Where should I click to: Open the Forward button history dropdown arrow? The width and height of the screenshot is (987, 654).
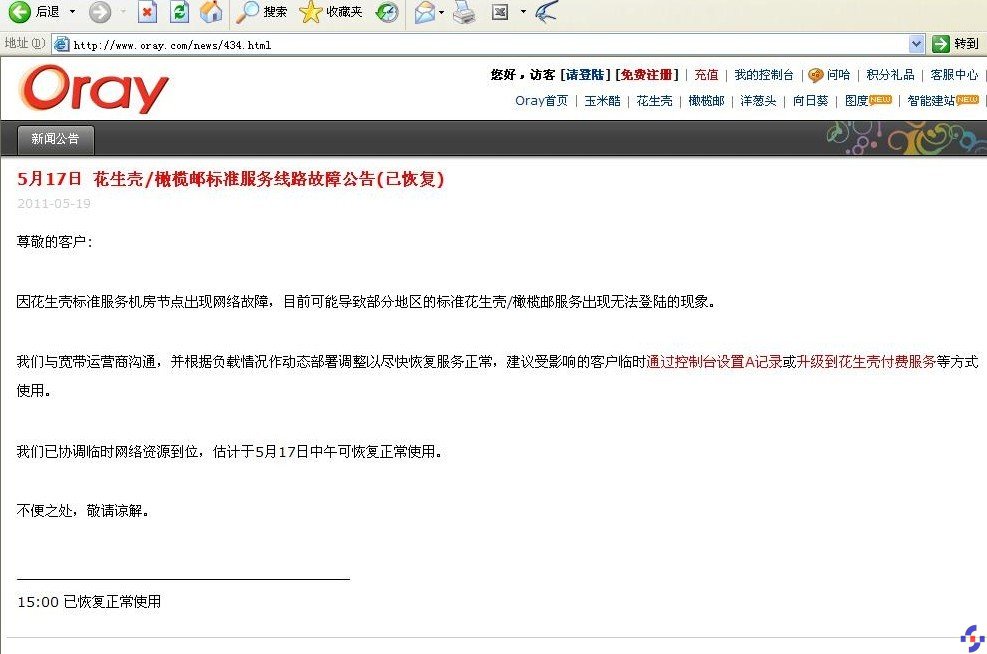[123, 11]
